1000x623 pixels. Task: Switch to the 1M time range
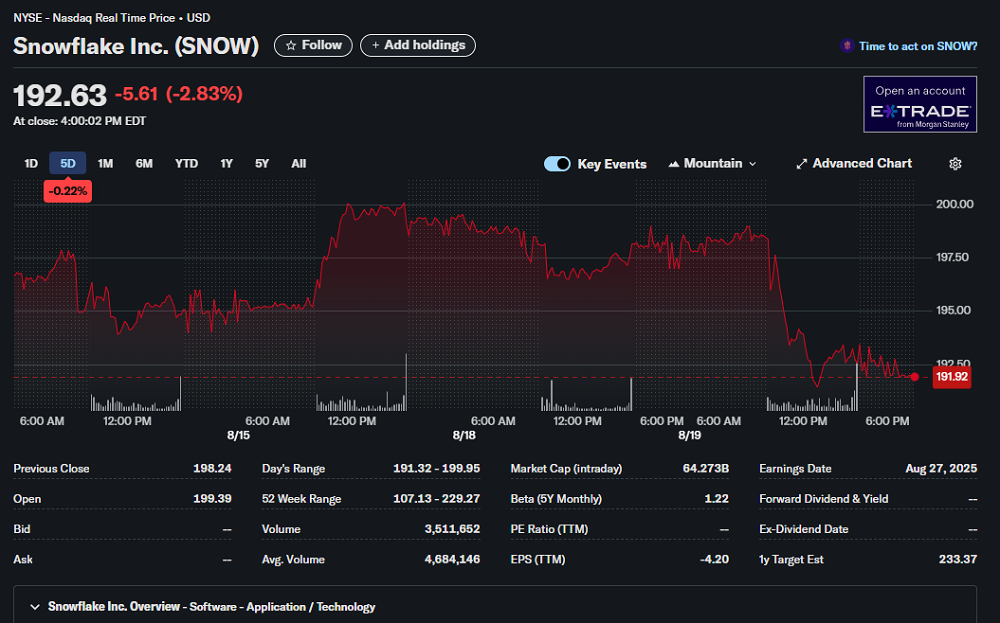point(105,164)
